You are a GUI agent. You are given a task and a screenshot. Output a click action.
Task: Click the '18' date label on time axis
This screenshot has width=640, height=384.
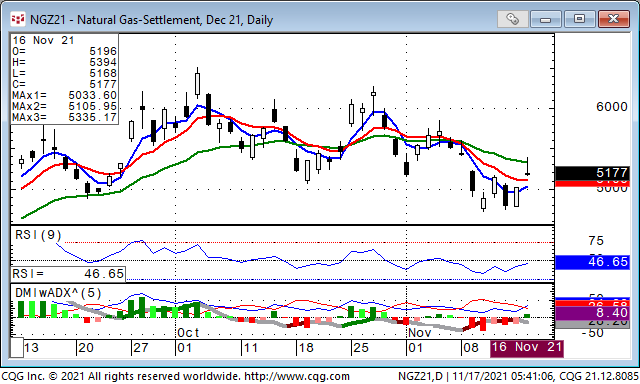tap(306, 348)
